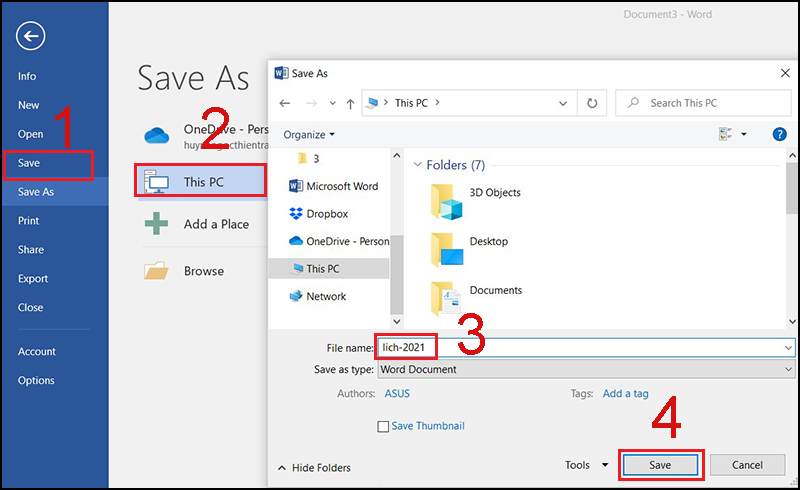Open the Organize menu

tap(309, 135)
